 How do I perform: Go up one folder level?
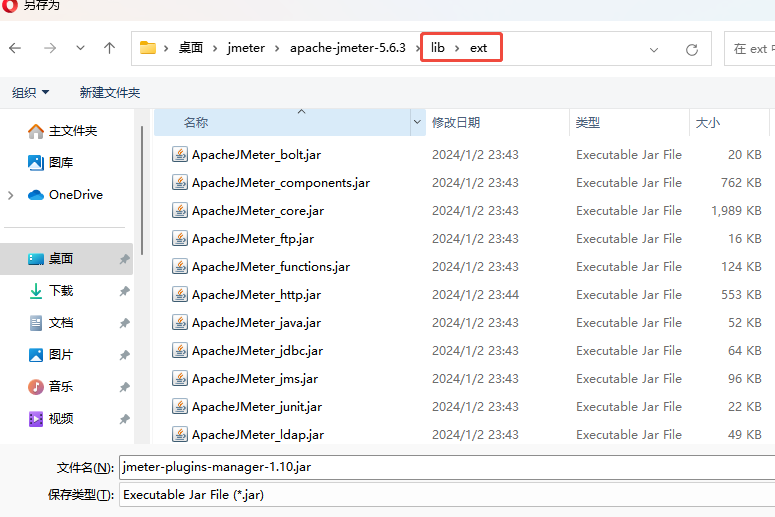click(109, 48)
